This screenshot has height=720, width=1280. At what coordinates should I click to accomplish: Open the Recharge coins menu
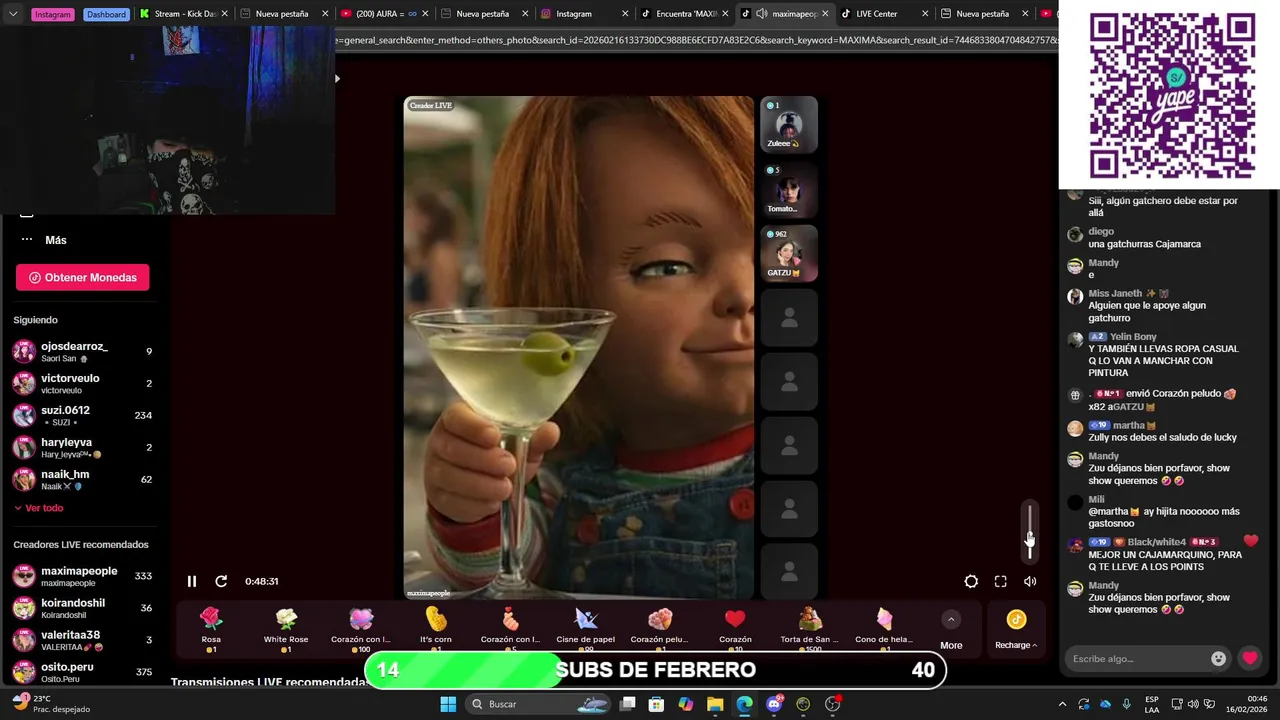(x=1016, y=630)
